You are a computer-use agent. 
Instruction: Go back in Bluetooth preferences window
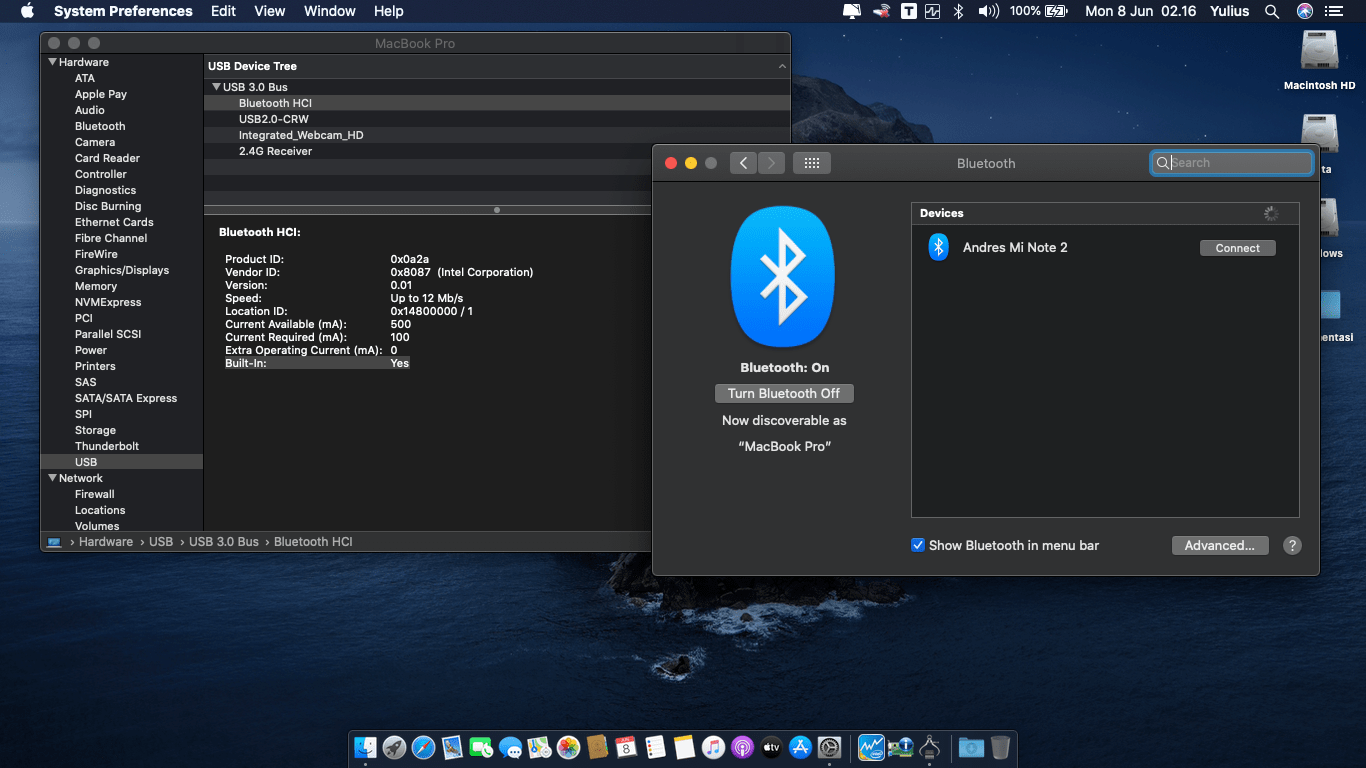click(x=743, y=163)
